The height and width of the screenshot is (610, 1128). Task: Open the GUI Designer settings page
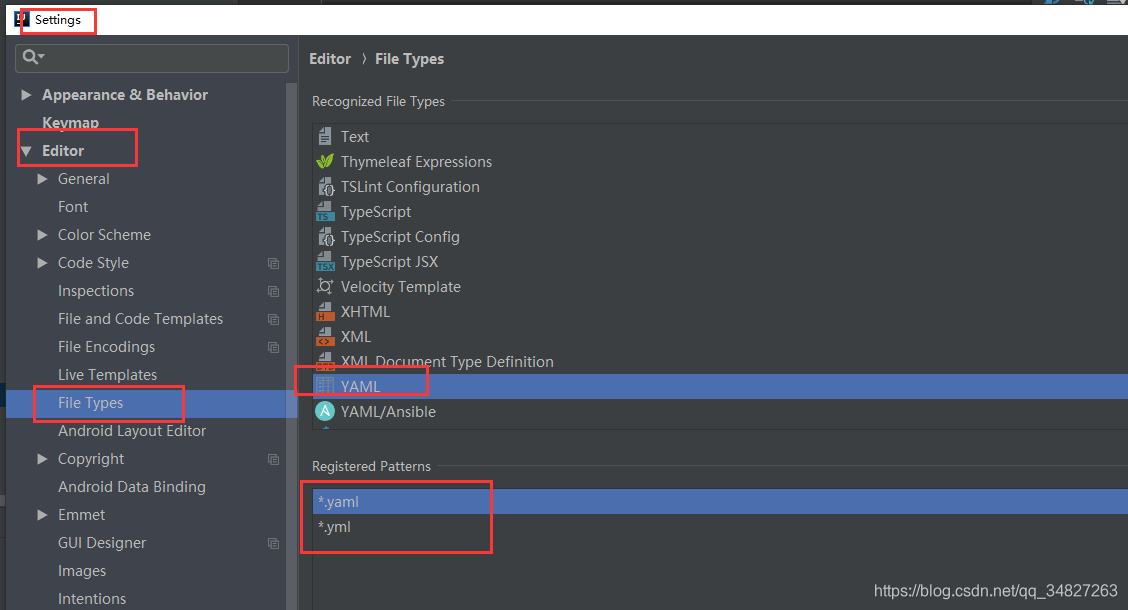101,543
